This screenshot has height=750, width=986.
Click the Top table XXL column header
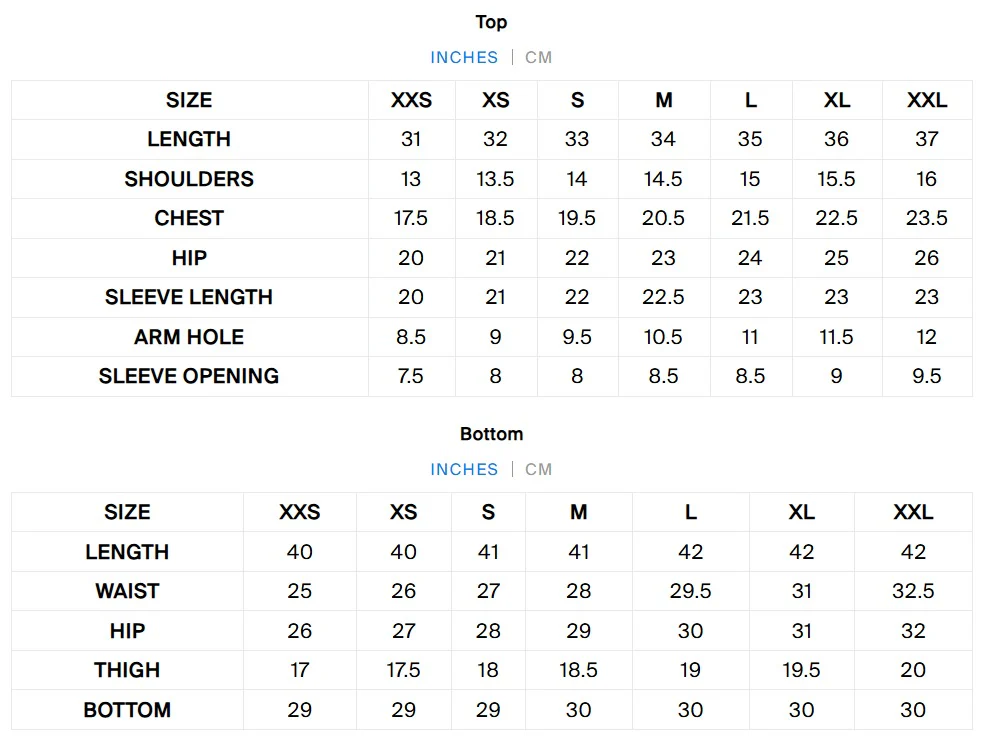(x=926, y=100)
